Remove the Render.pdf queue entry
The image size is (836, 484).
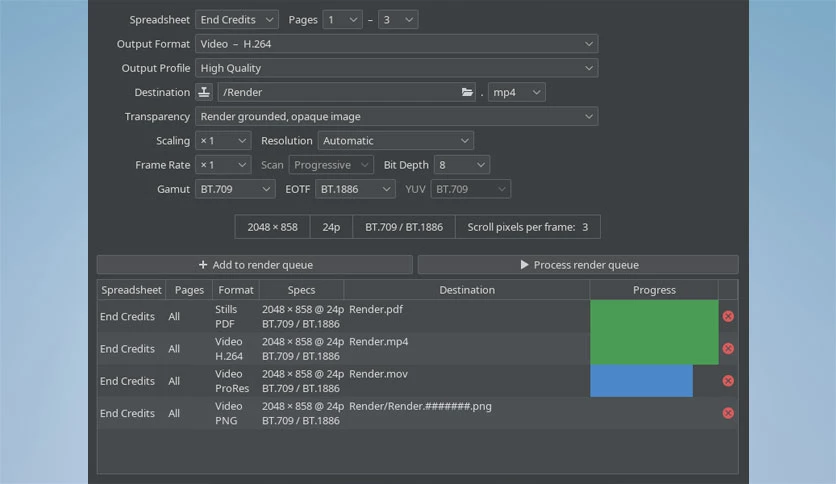pos(728,316)
